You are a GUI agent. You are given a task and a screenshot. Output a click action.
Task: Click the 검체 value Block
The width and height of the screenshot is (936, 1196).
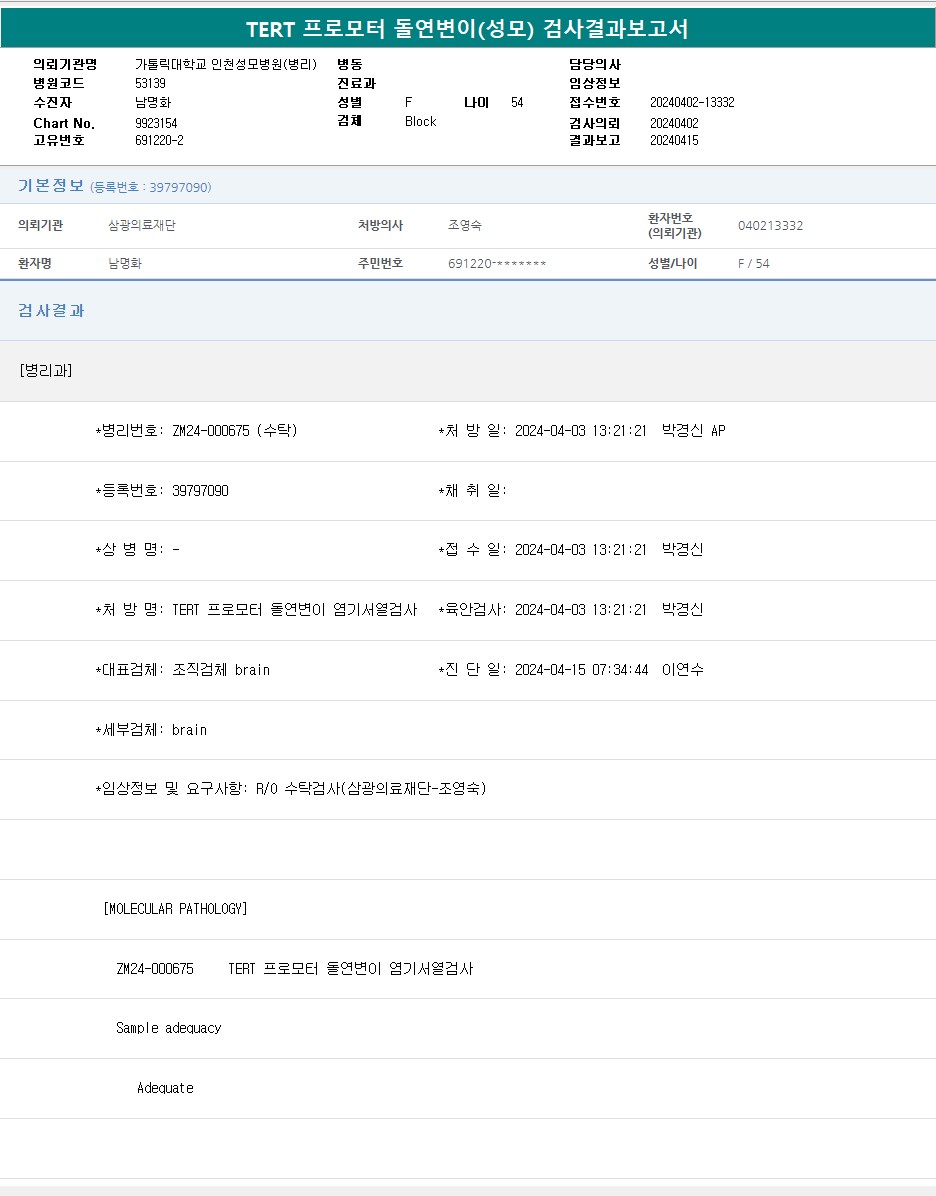pos(420,122)
